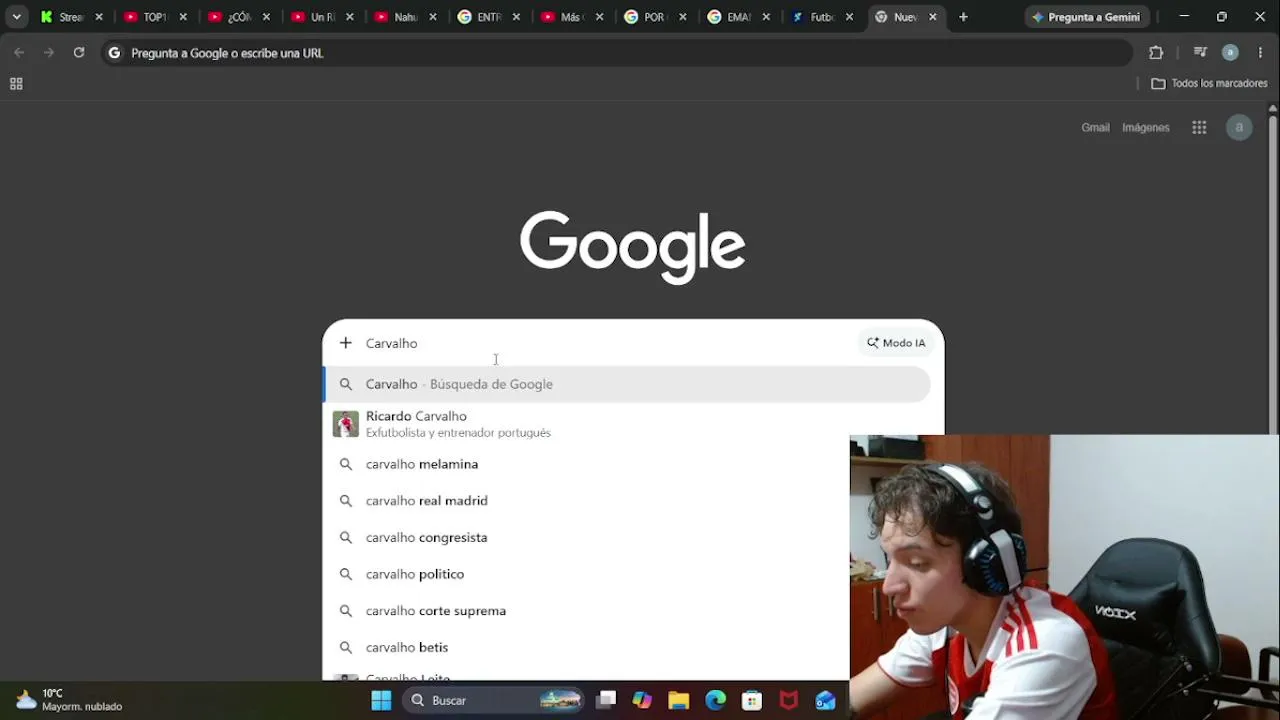
Task: Open Microsoft Store from the taskbar
Action: coord(752,700)
